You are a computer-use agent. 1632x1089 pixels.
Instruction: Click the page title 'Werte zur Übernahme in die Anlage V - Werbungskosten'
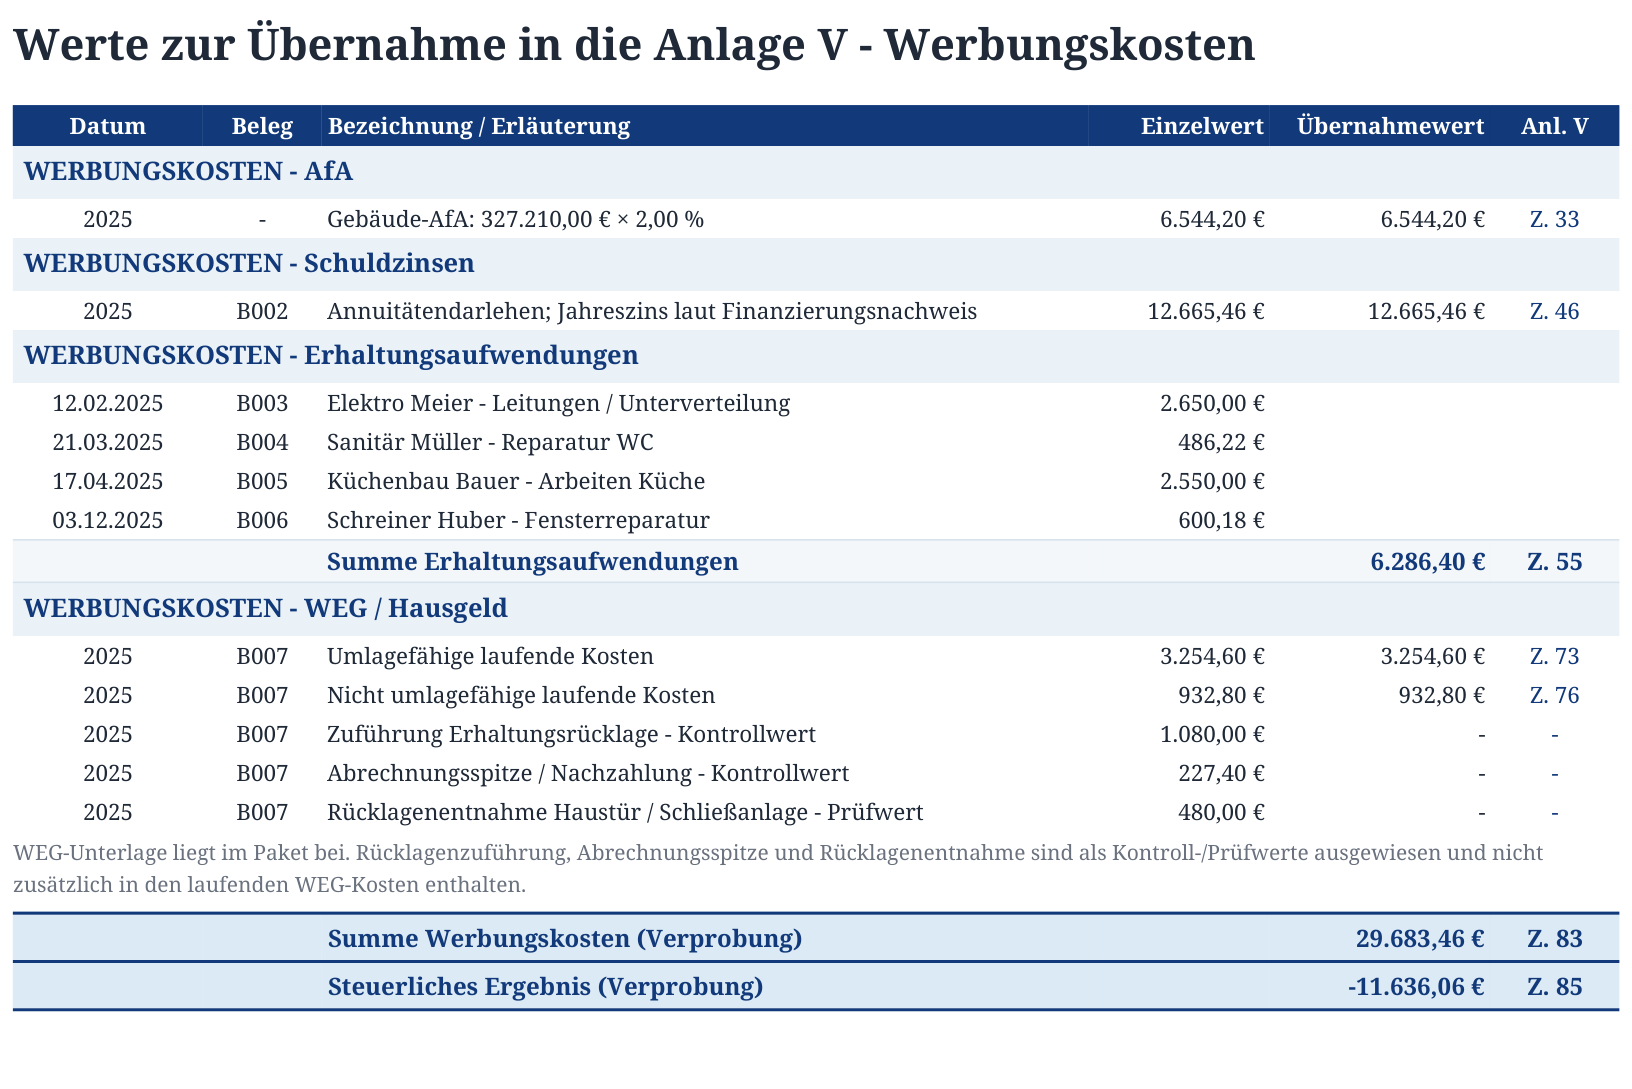634,45
